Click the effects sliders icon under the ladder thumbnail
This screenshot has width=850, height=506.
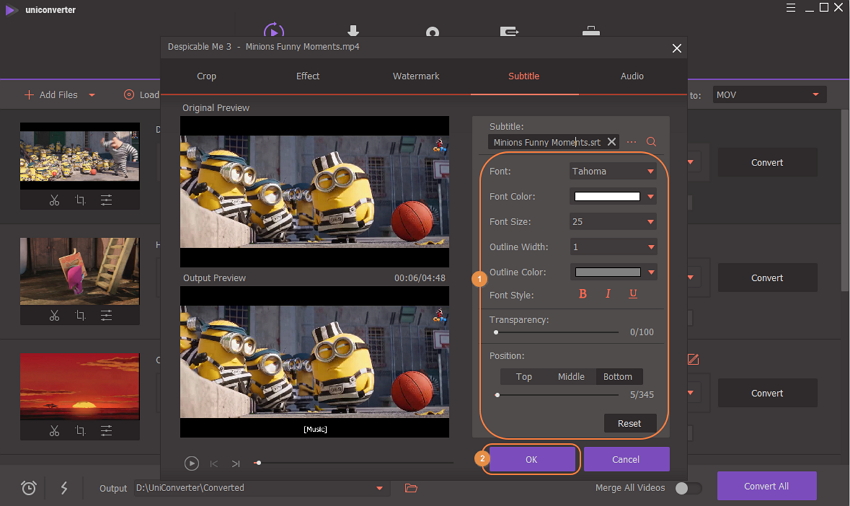coord(106,315)
